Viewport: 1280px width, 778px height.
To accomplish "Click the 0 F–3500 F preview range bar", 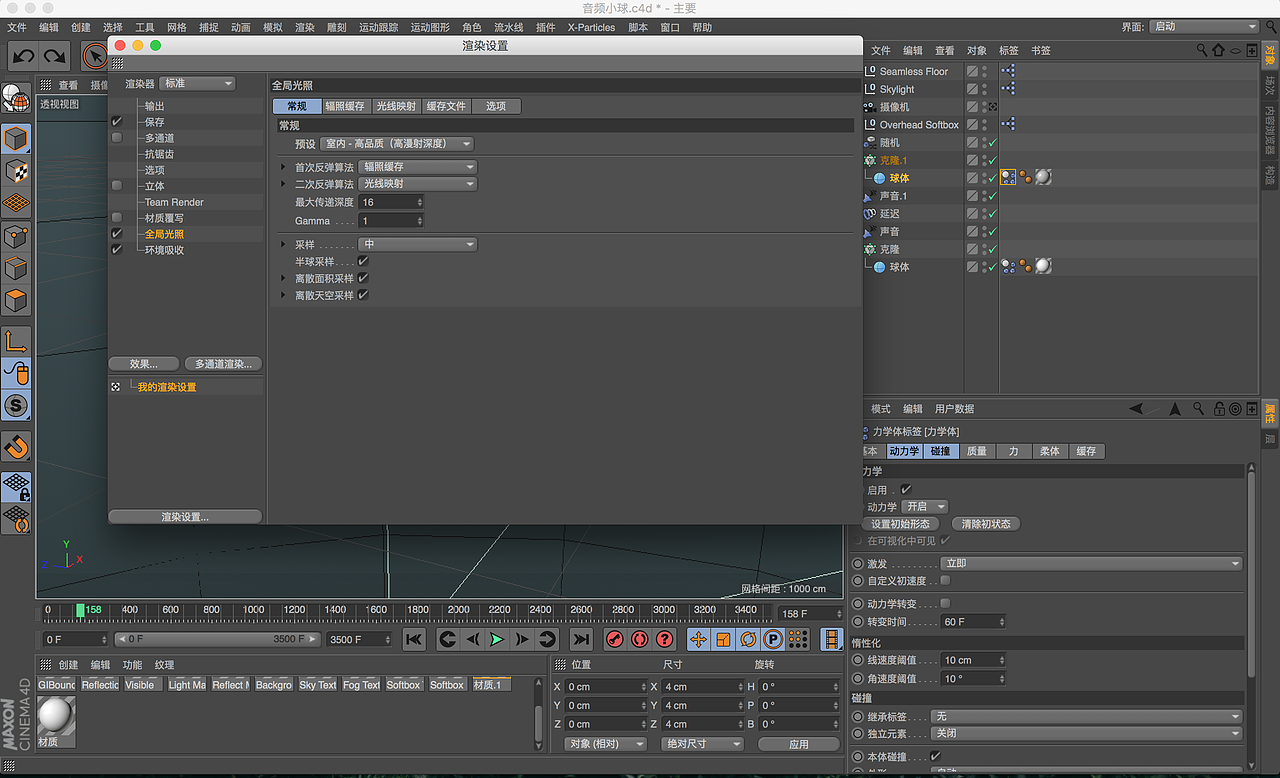I will 219,639.
